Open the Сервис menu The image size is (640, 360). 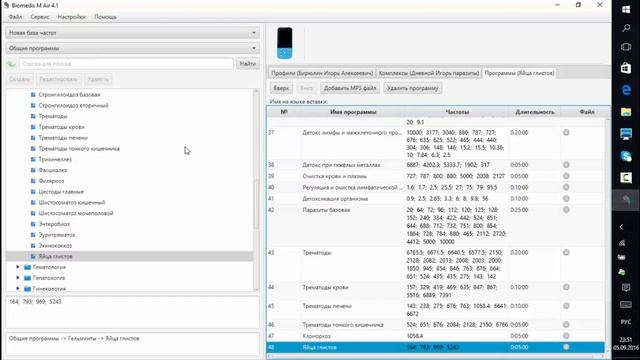[40, 17]
